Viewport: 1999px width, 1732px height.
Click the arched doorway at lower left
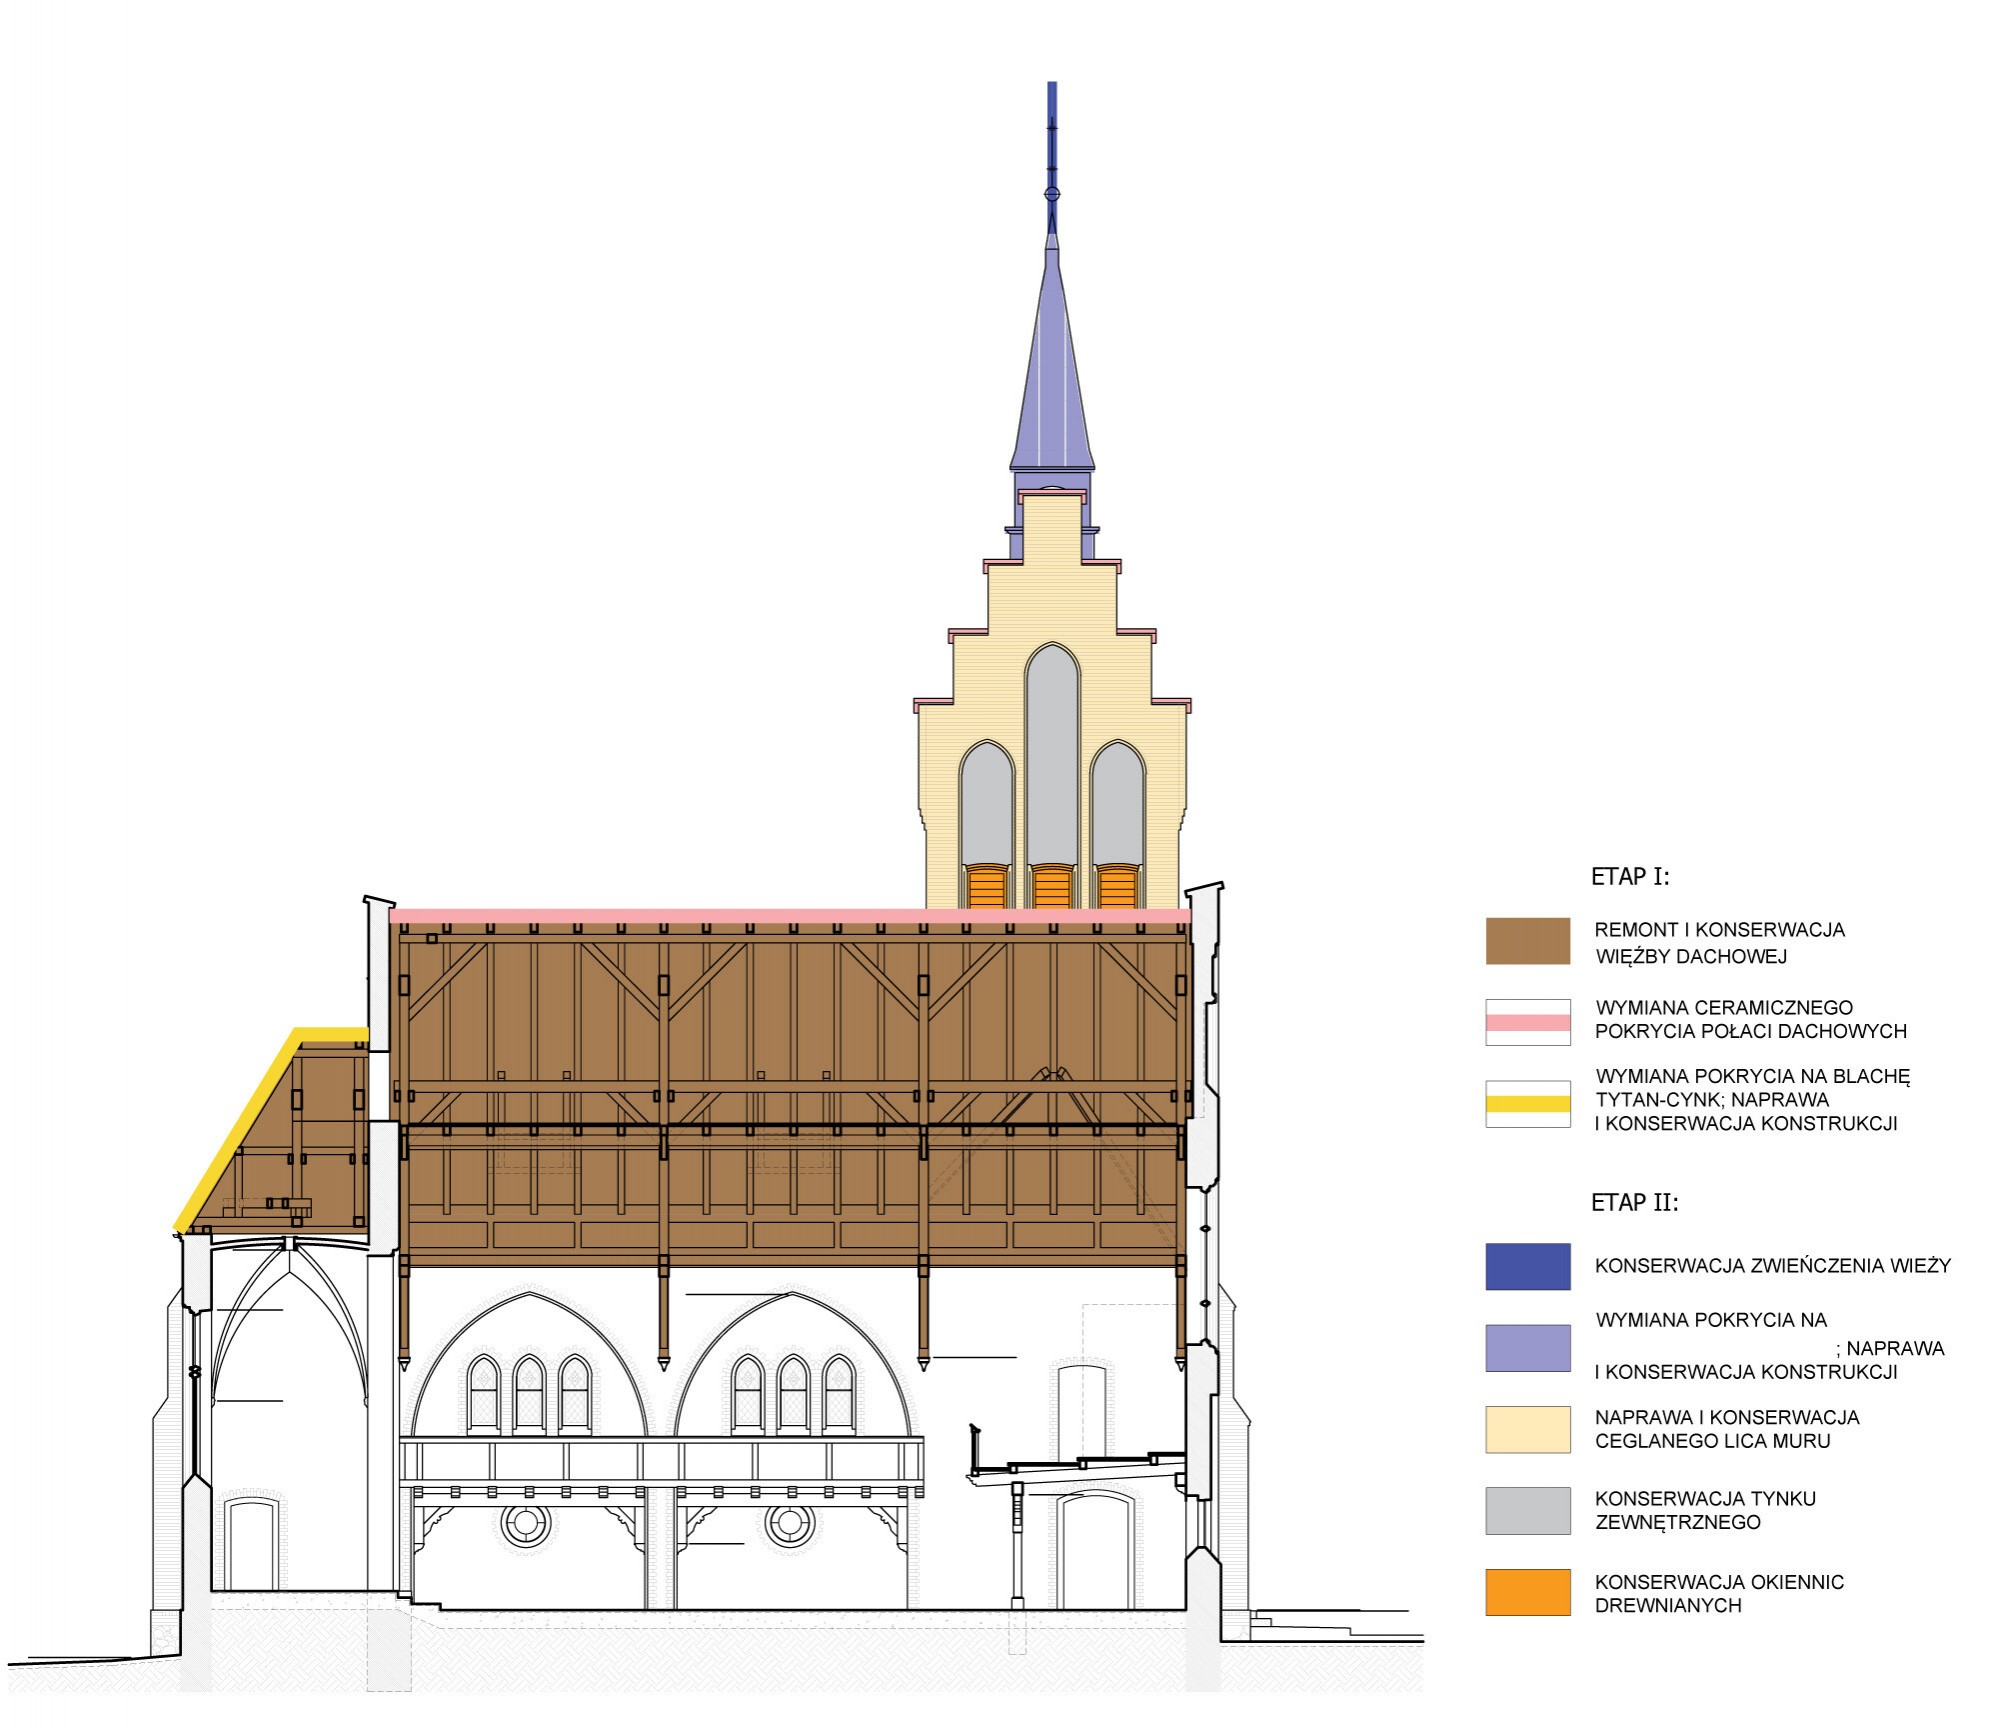coord(251,1543)
